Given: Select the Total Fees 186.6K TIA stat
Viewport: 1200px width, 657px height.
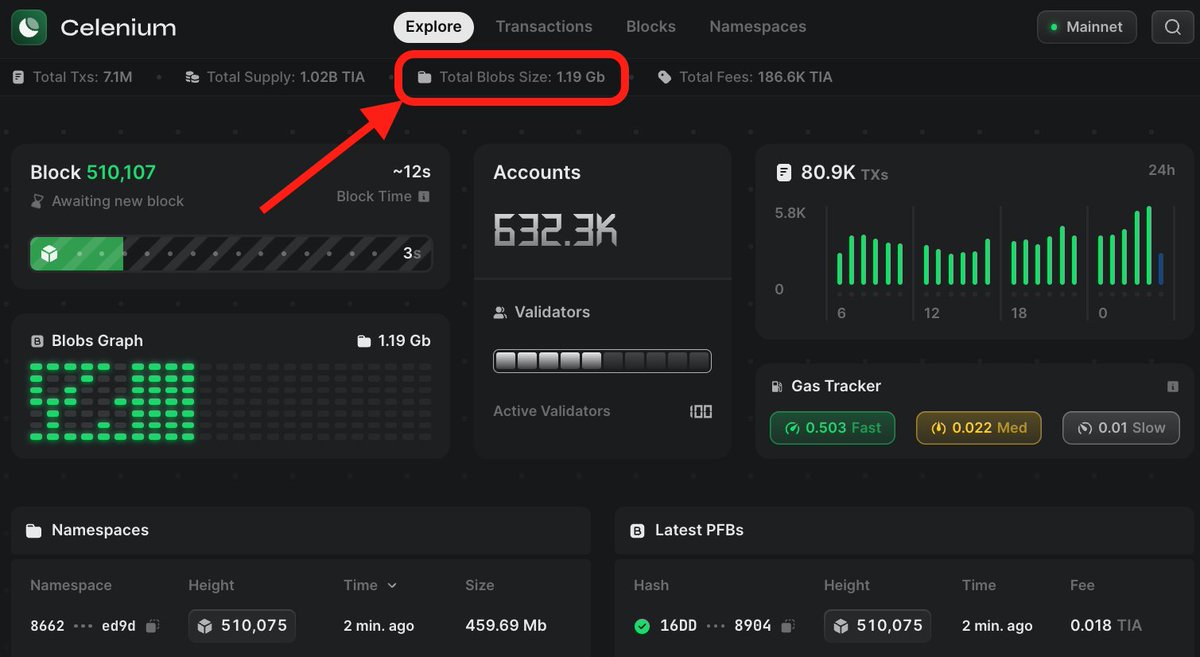Looking at the screenshot, I should (x=745, y=77).
